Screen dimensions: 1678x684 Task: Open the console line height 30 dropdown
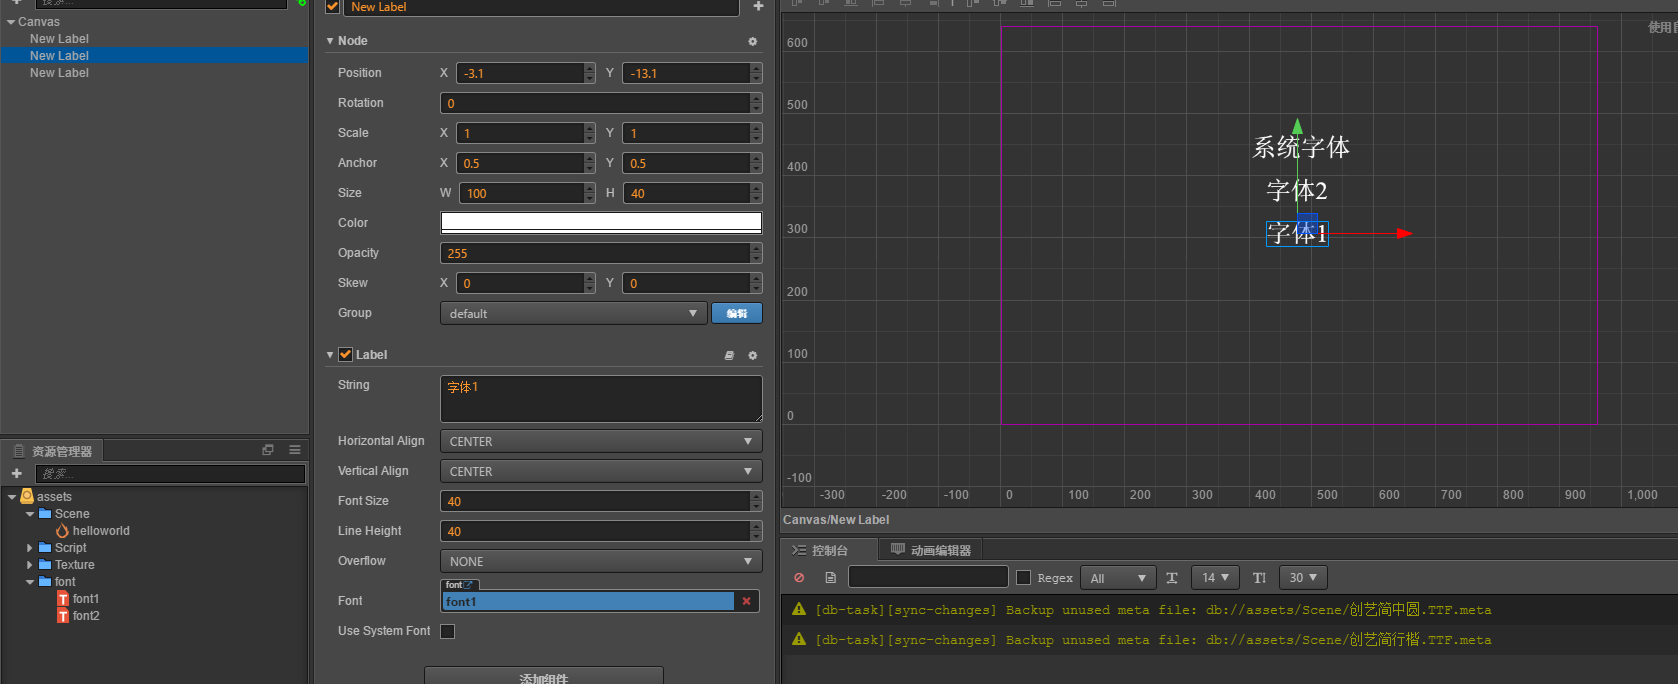click(x=1303, y=578)
